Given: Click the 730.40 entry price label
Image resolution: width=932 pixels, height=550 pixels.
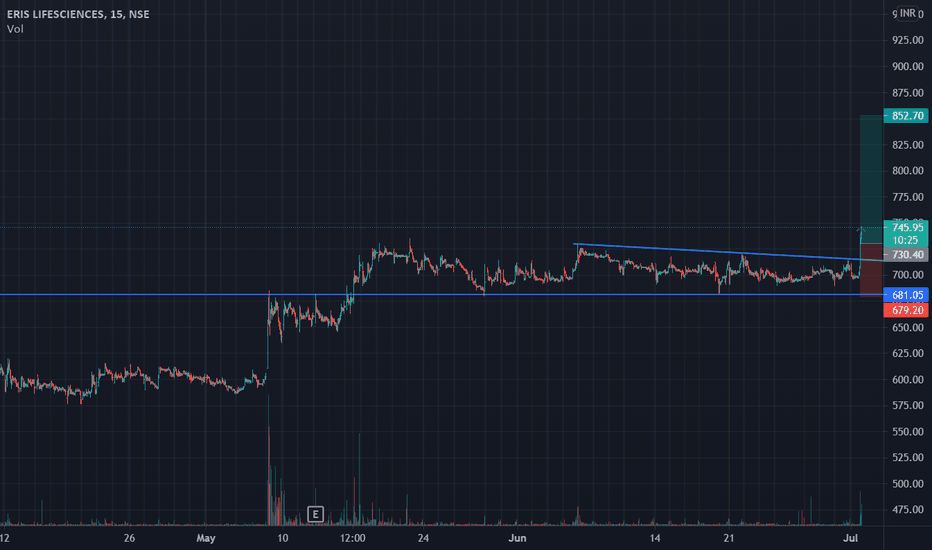Looking at the screenshot, I should pyautogui.click(x=906, y=254).
